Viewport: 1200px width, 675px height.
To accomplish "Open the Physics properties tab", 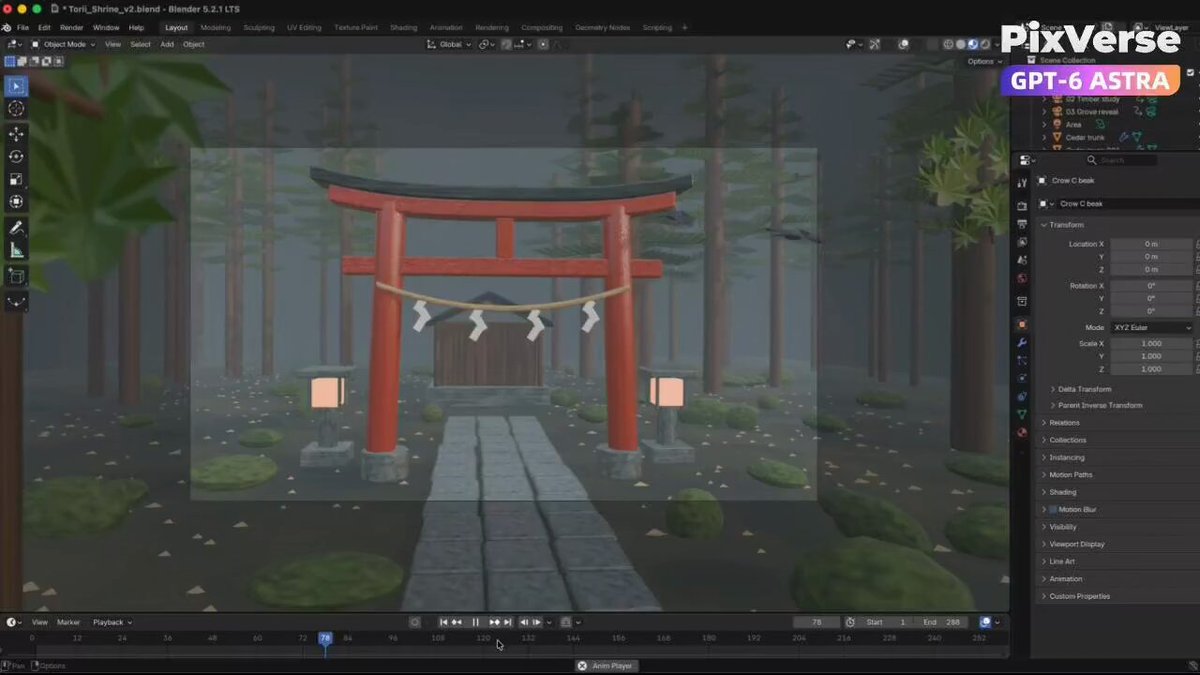I will point(1021,378).
